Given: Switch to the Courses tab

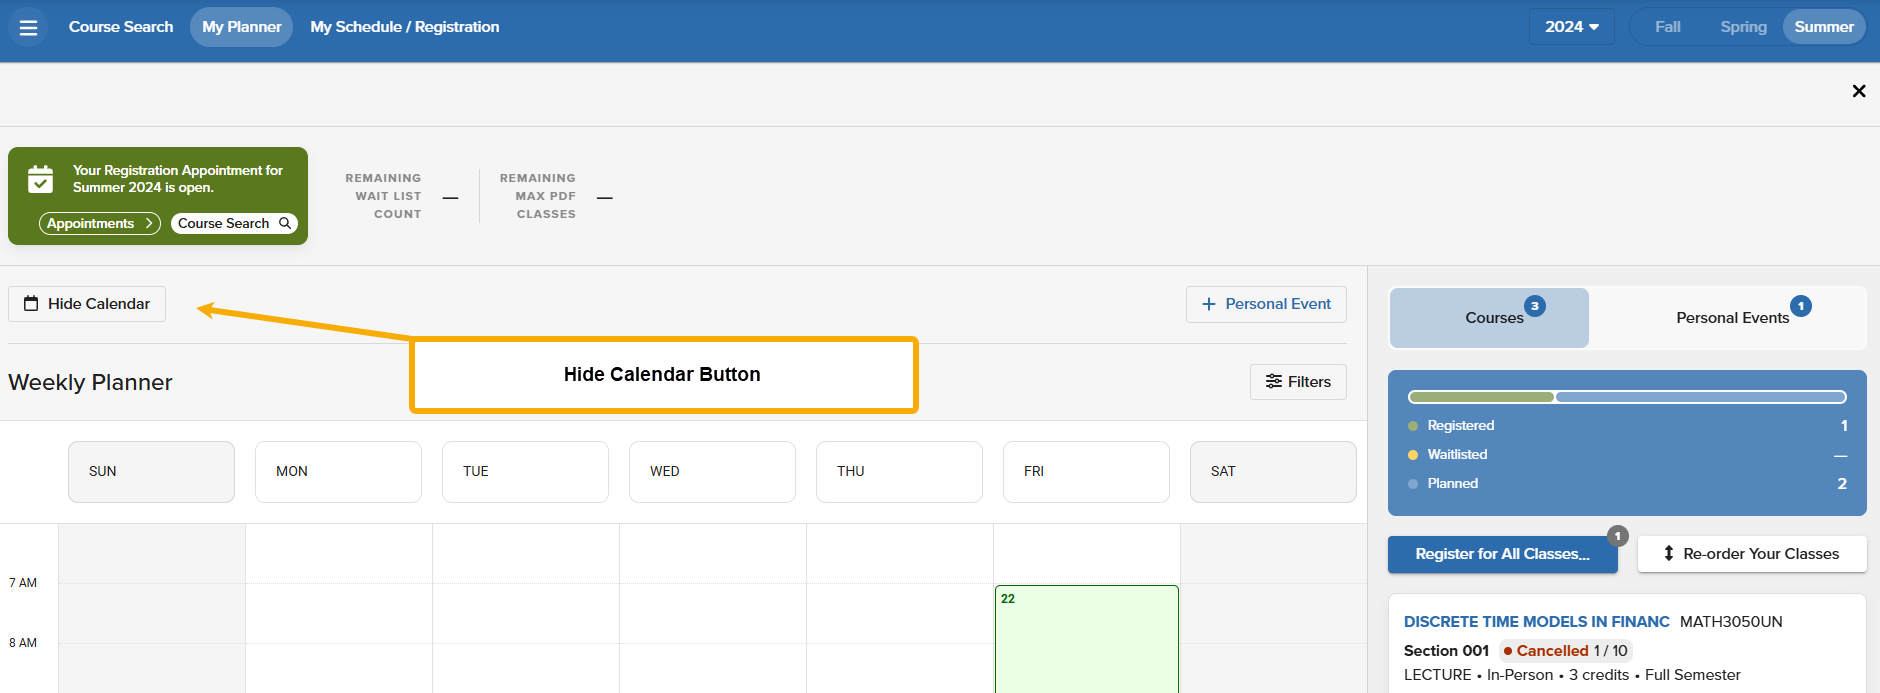Looking at the screenshot, I should pos(1489,318).
